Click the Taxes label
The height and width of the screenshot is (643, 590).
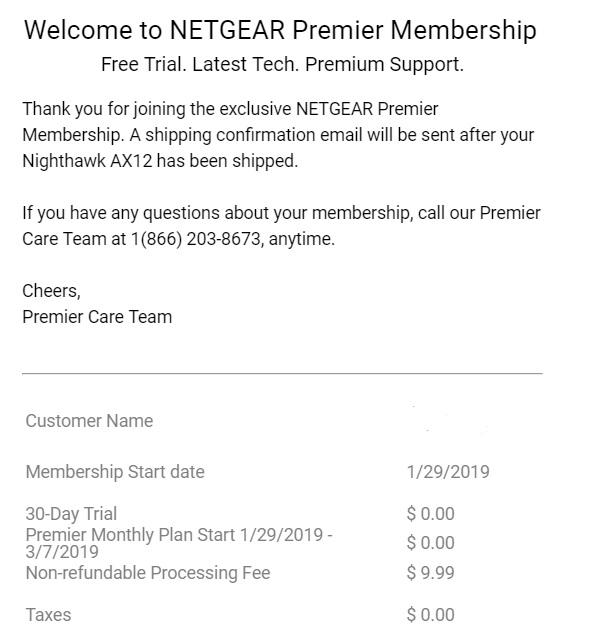click(x=48, y=615)
